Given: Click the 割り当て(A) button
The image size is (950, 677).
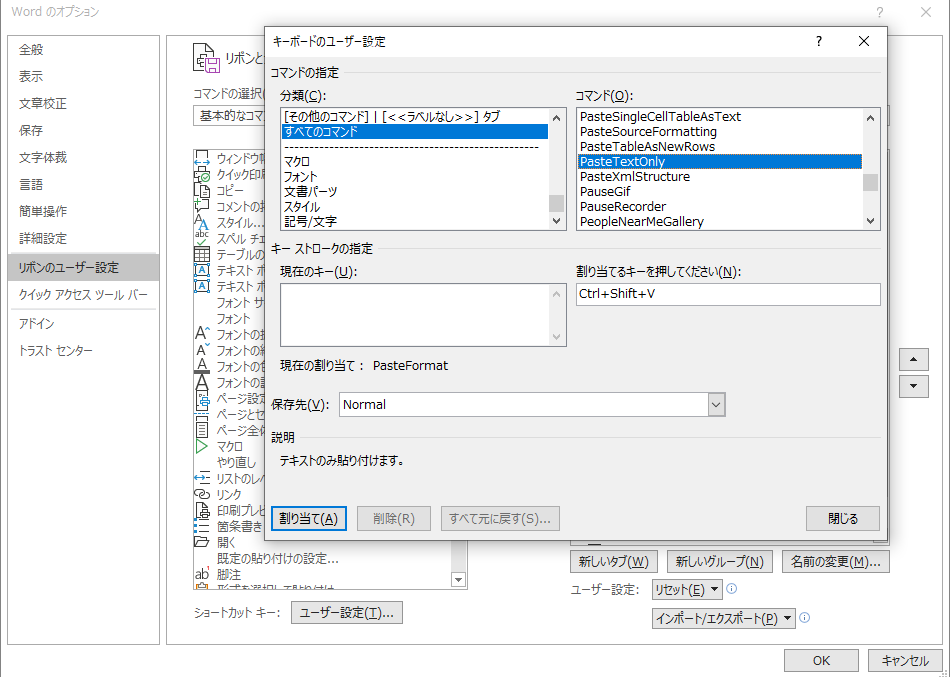Looking at the screenshot, I should 308,519.
